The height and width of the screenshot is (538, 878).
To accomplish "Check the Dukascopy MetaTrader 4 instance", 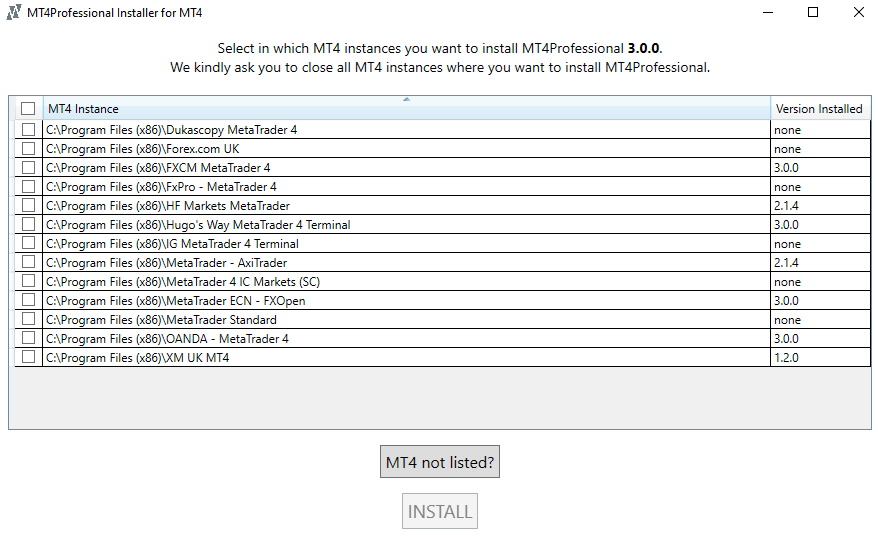I will [x=29, y=129].
